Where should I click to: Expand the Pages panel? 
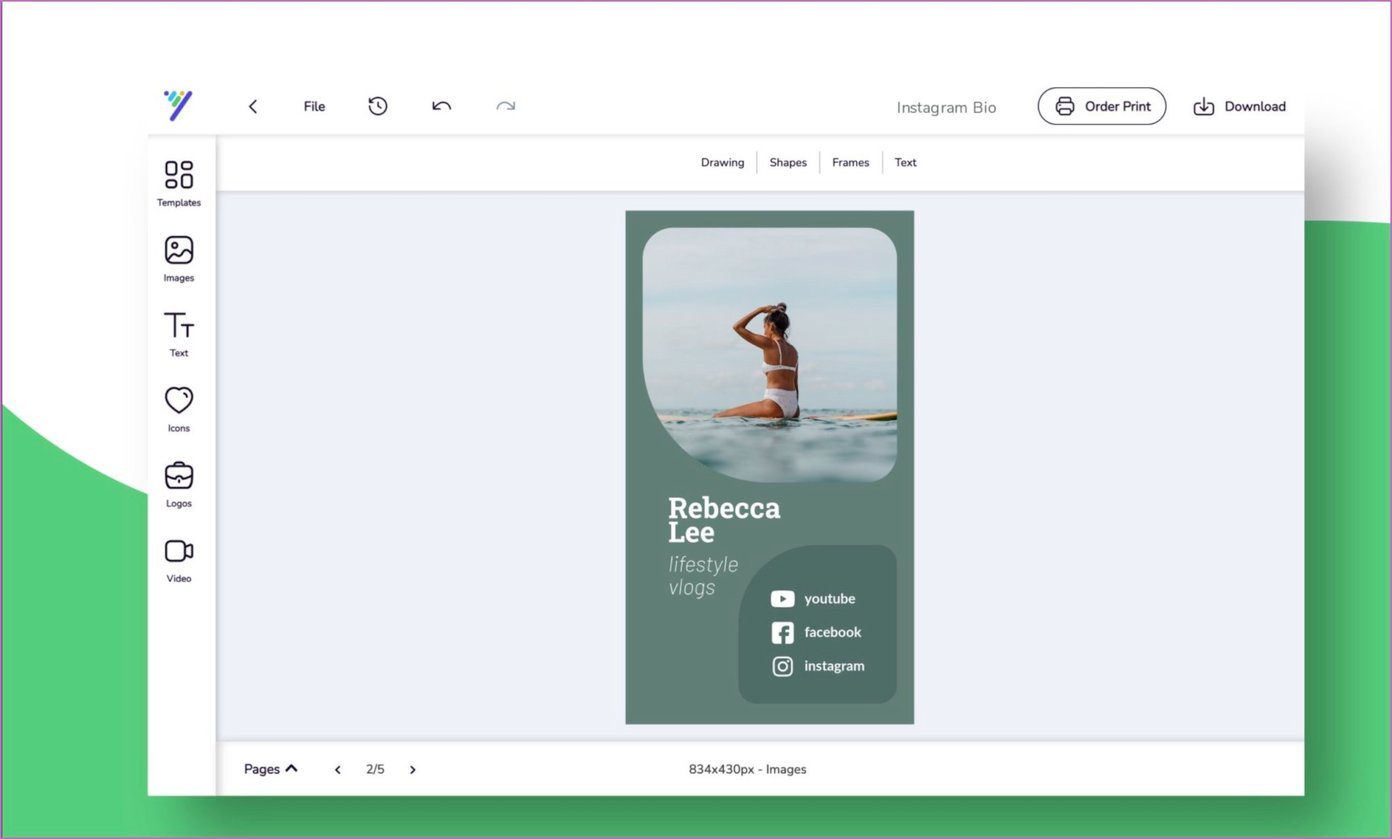(271, 769)
